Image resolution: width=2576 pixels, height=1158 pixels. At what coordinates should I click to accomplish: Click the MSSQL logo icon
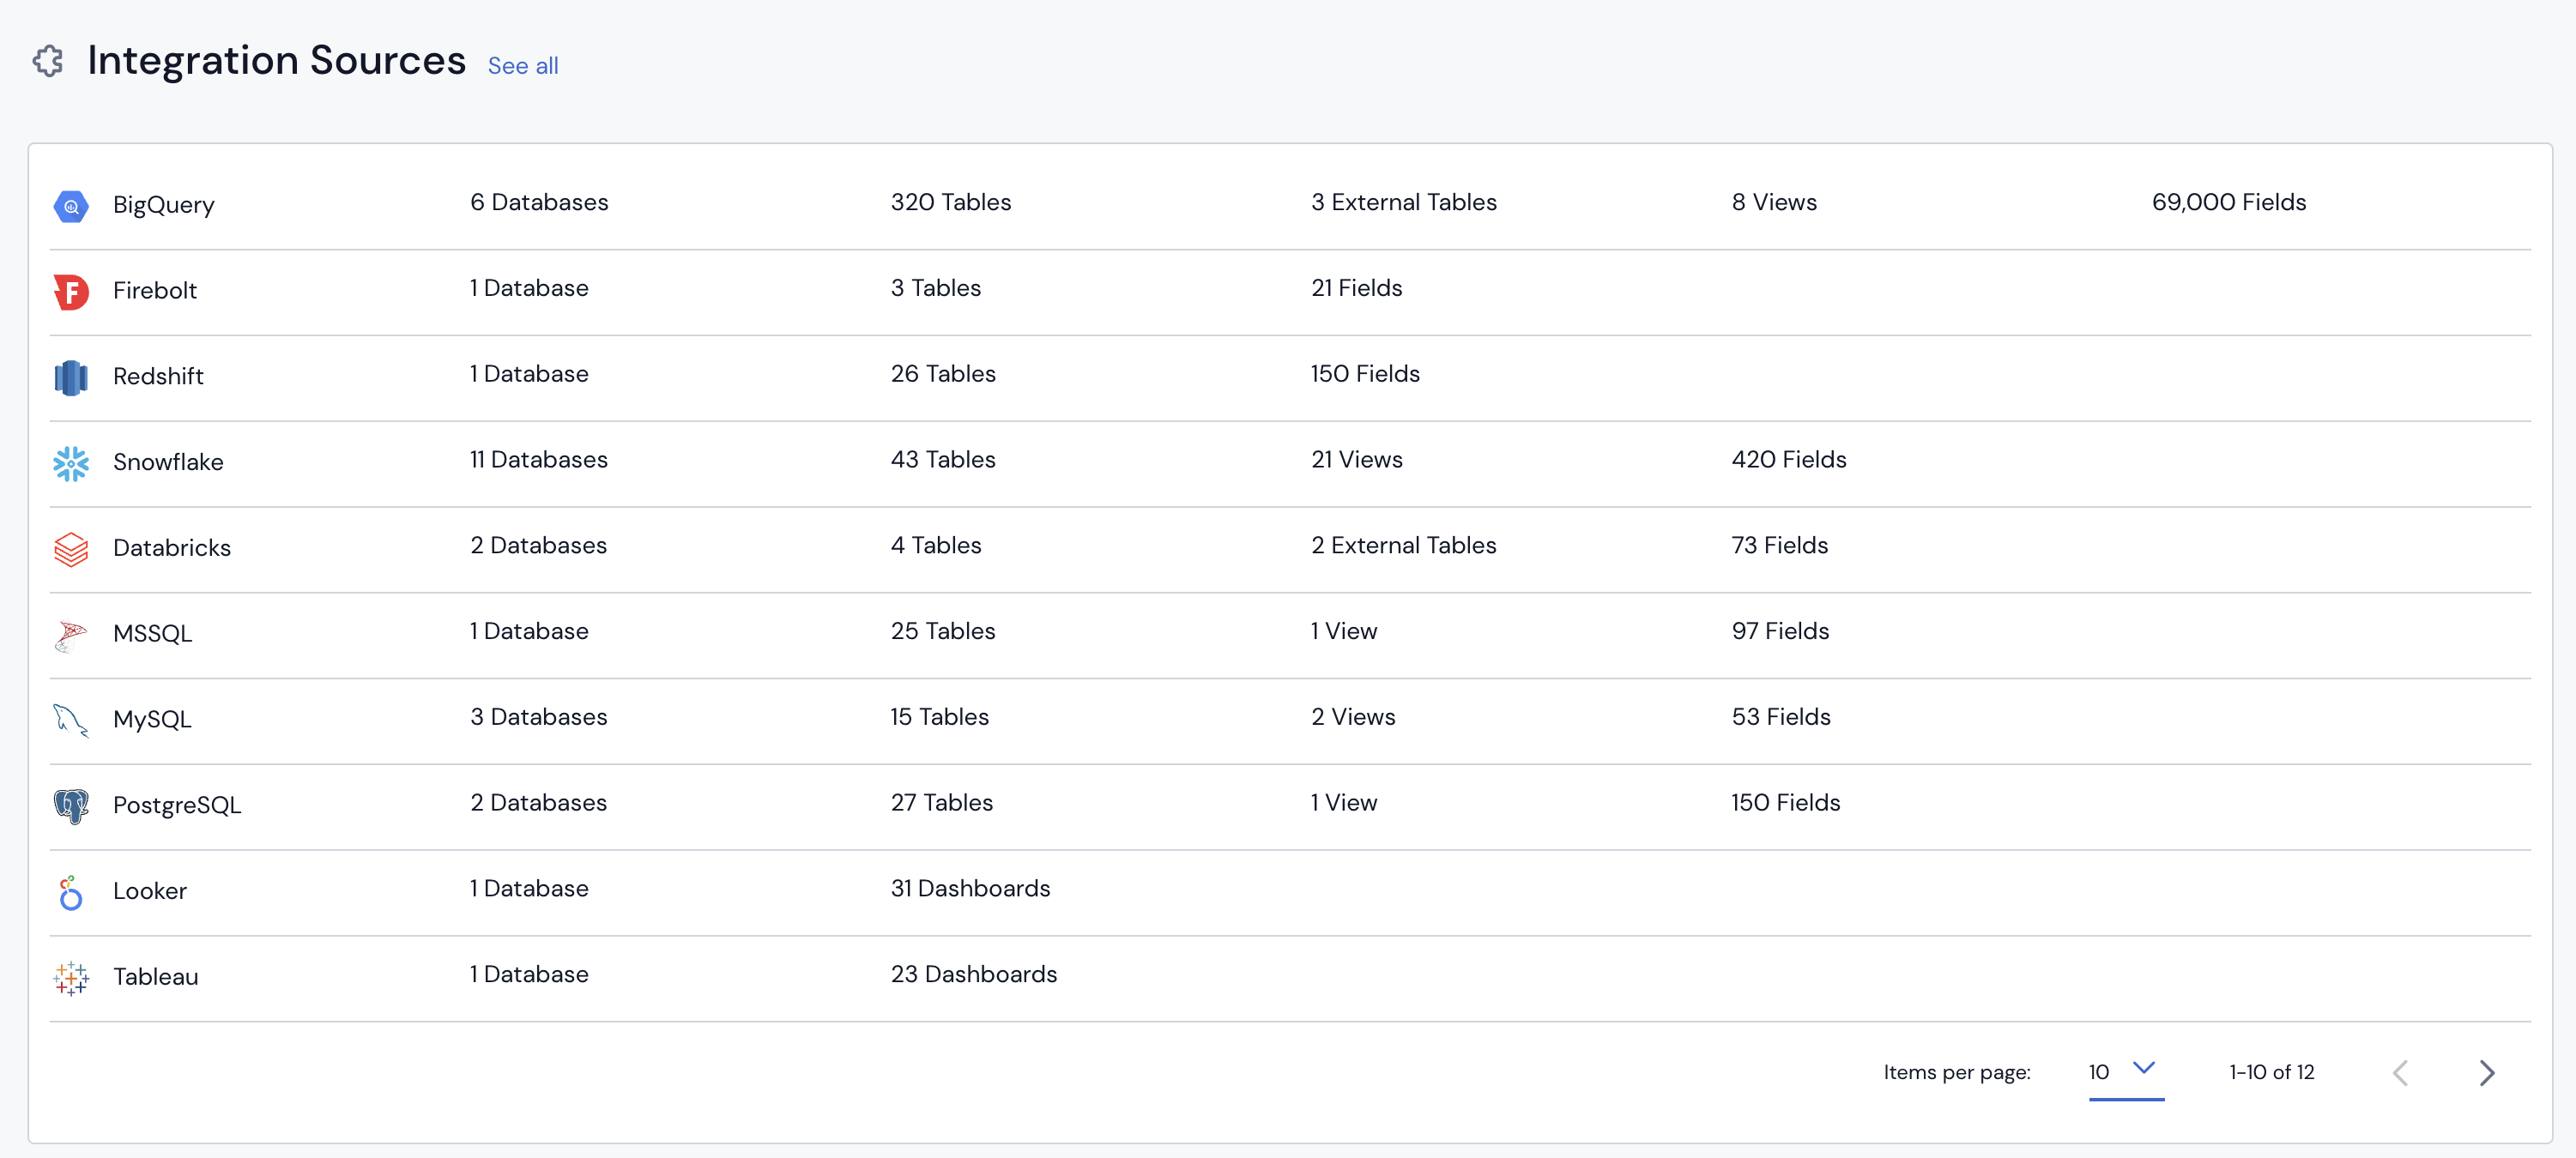pyautogui.click(x=71, y=635)
